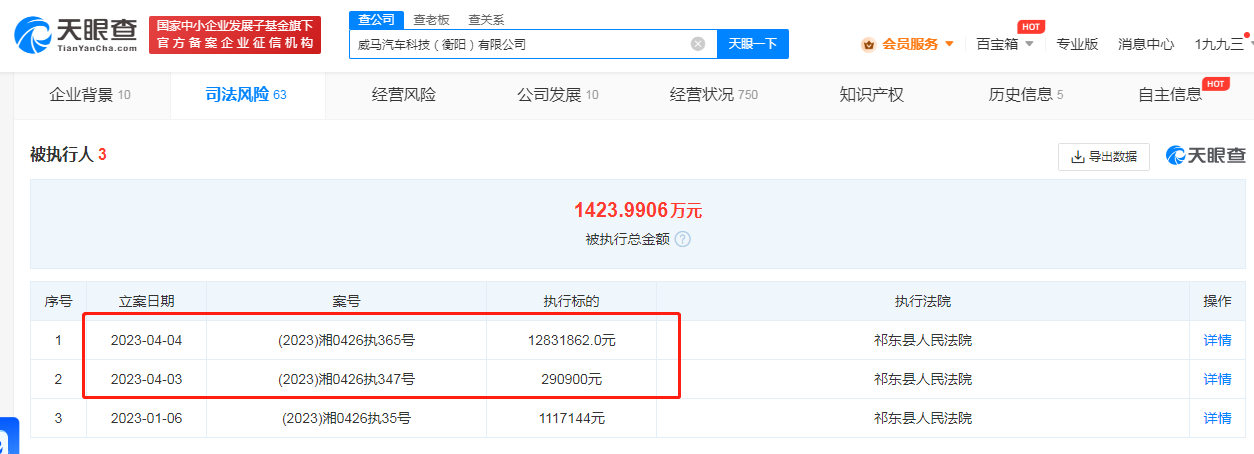Click the 导出数据 export button
1254x454 pixels.
pyautogui.click(x=1104, y=157)
